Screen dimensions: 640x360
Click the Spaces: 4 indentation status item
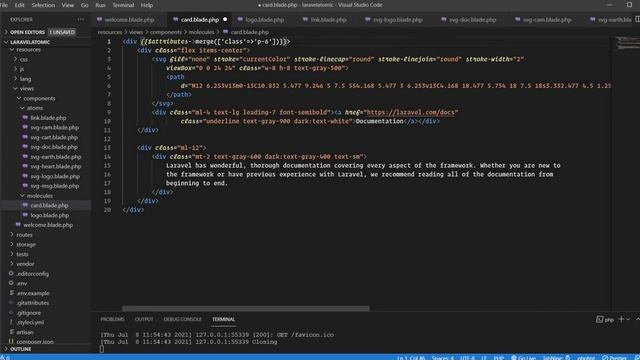click(442, 358)
